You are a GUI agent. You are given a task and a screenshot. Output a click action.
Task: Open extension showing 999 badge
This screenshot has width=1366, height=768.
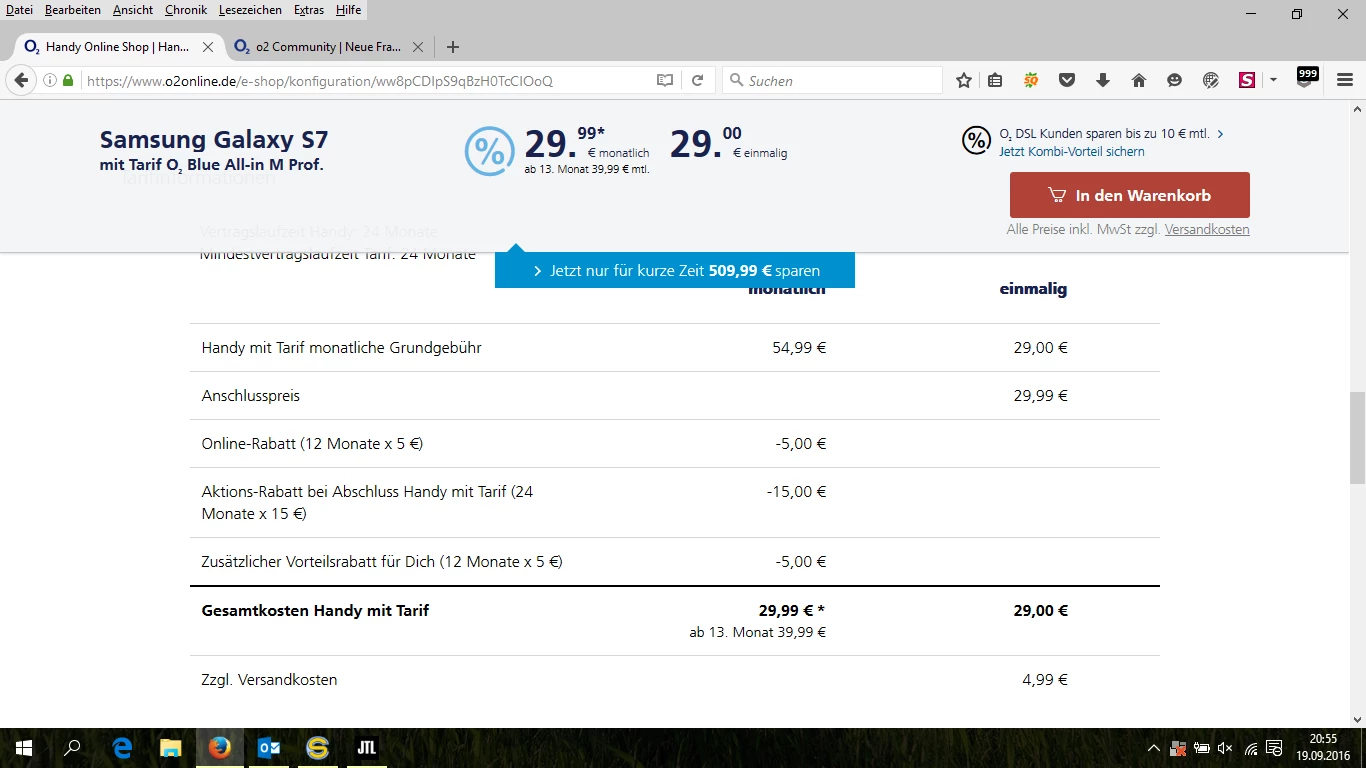pos(1306,78)
